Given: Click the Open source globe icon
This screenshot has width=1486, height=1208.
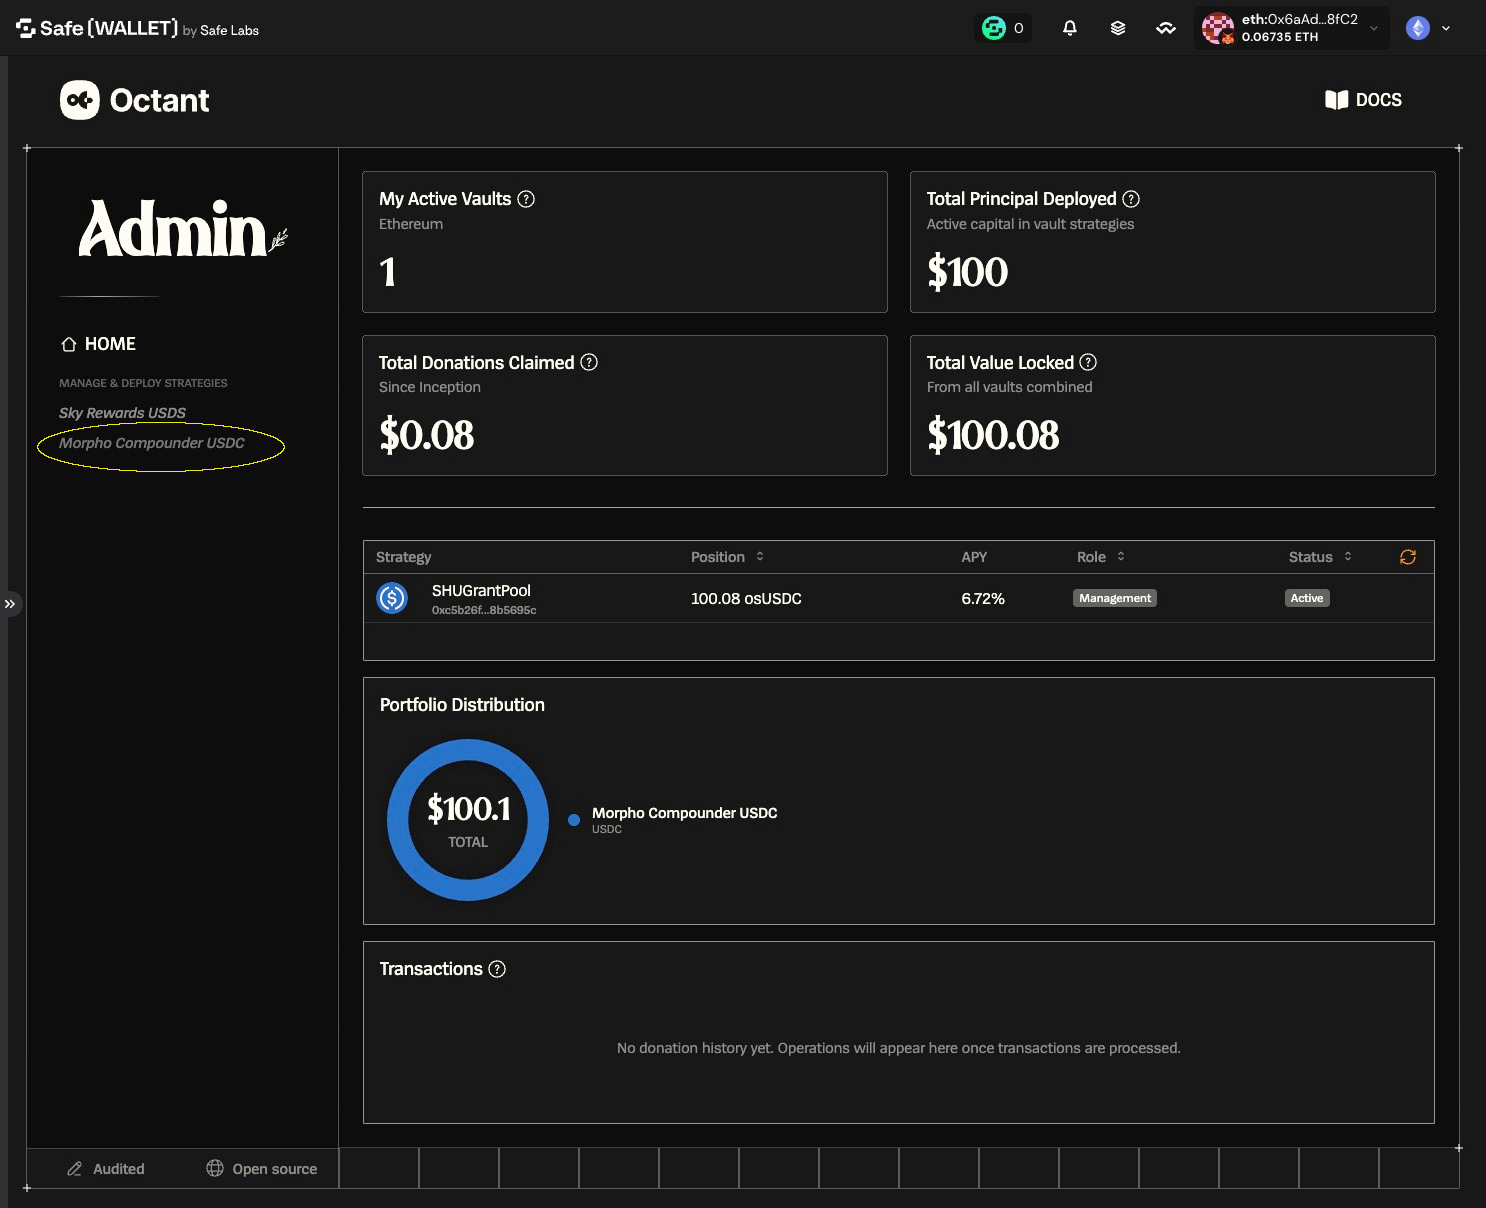Looking at the screenshot, I should (215, 1168).
